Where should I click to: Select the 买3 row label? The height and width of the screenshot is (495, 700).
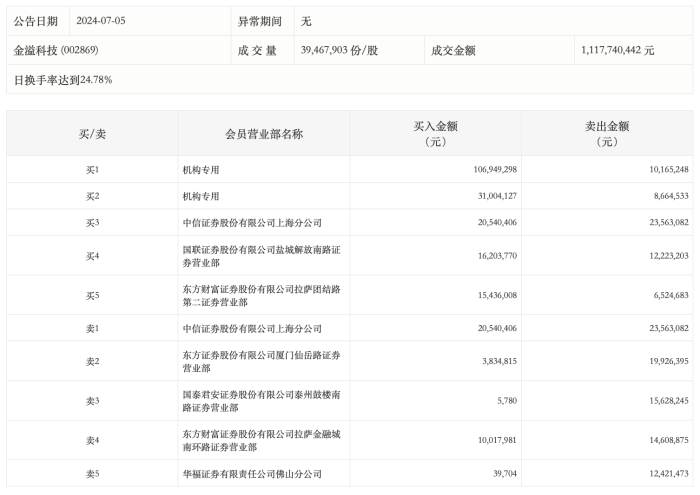[x=92, y=223]
